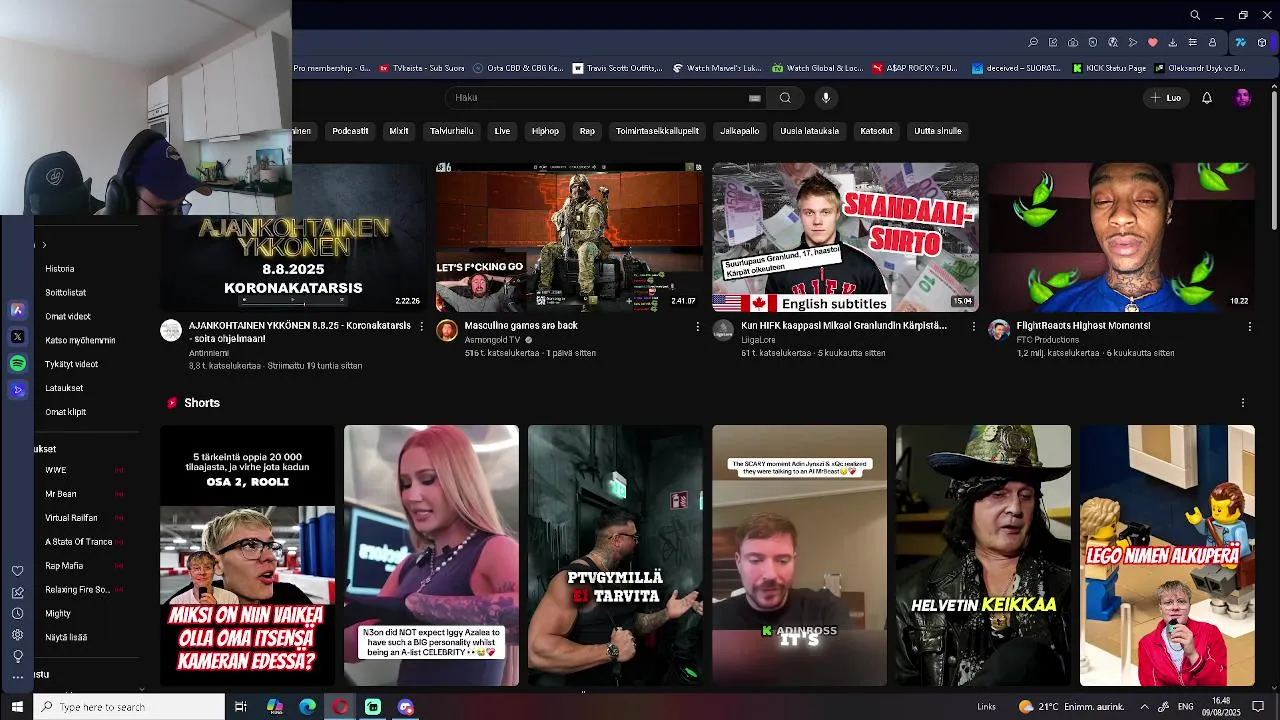Open Soittolistat in YouTube sidebar

(x=66, y=293)
